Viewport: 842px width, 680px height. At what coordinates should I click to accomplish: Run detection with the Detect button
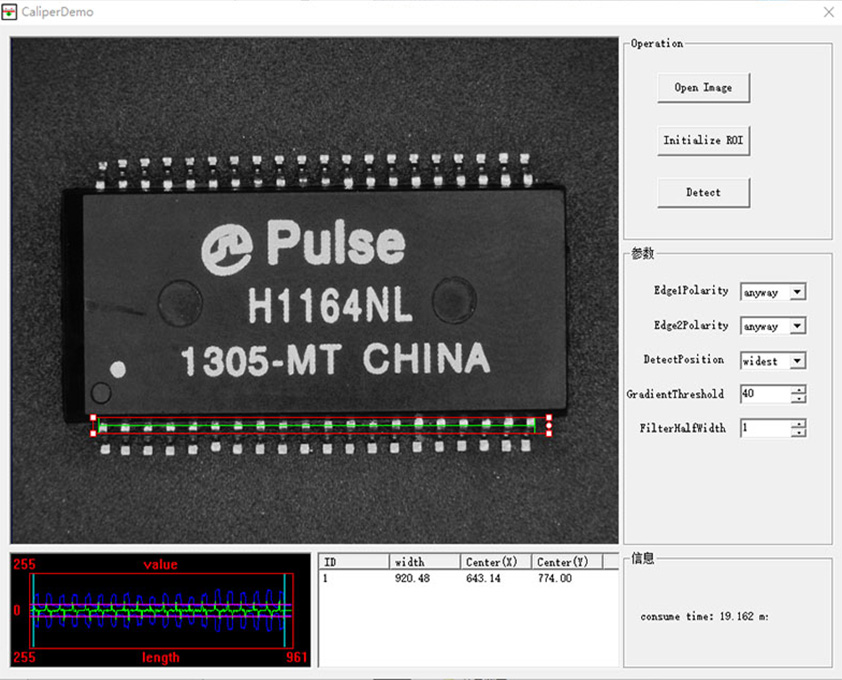click(x=703, y=192)
